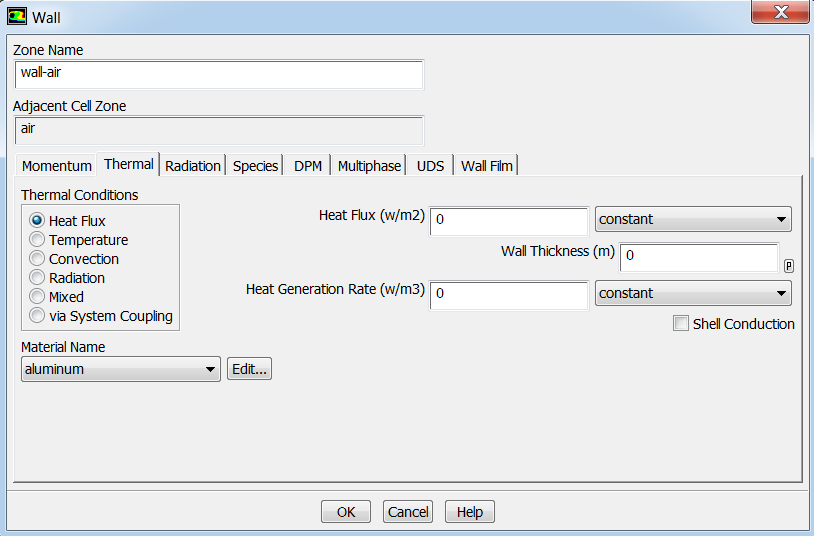Switch to the UDS tab
Screen dimensions: 814x536
coord(430,166)
